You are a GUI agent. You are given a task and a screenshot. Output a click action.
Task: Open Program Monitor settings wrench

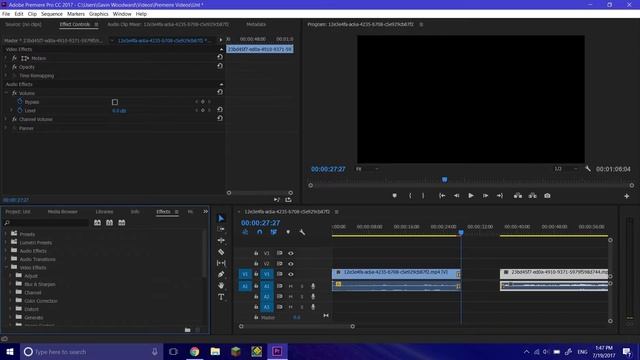[588, 169]
